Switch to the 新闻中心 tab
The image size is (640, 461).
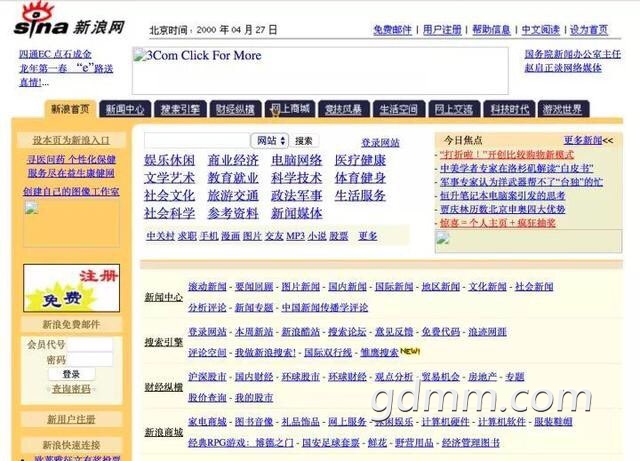pyautogui.click(x=126, y=109)
